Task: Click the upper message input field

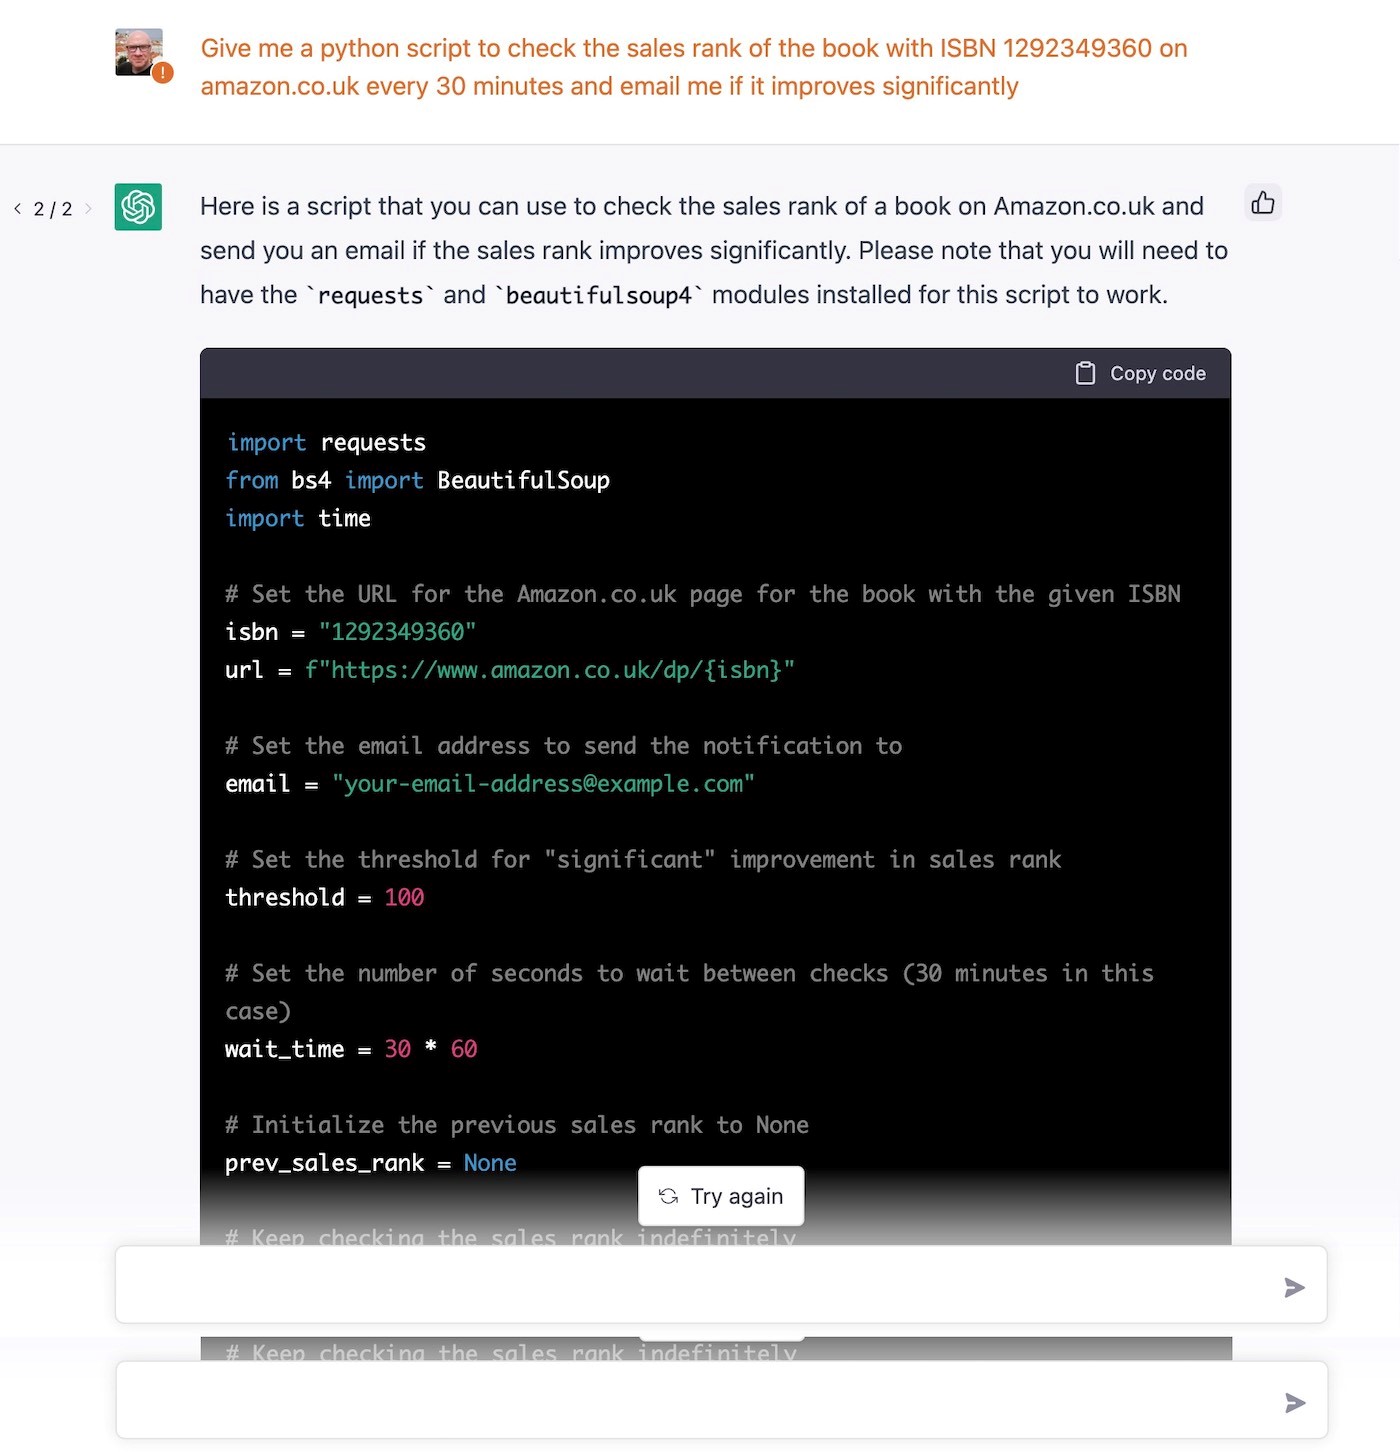Action: click(x=721, y=1285)
